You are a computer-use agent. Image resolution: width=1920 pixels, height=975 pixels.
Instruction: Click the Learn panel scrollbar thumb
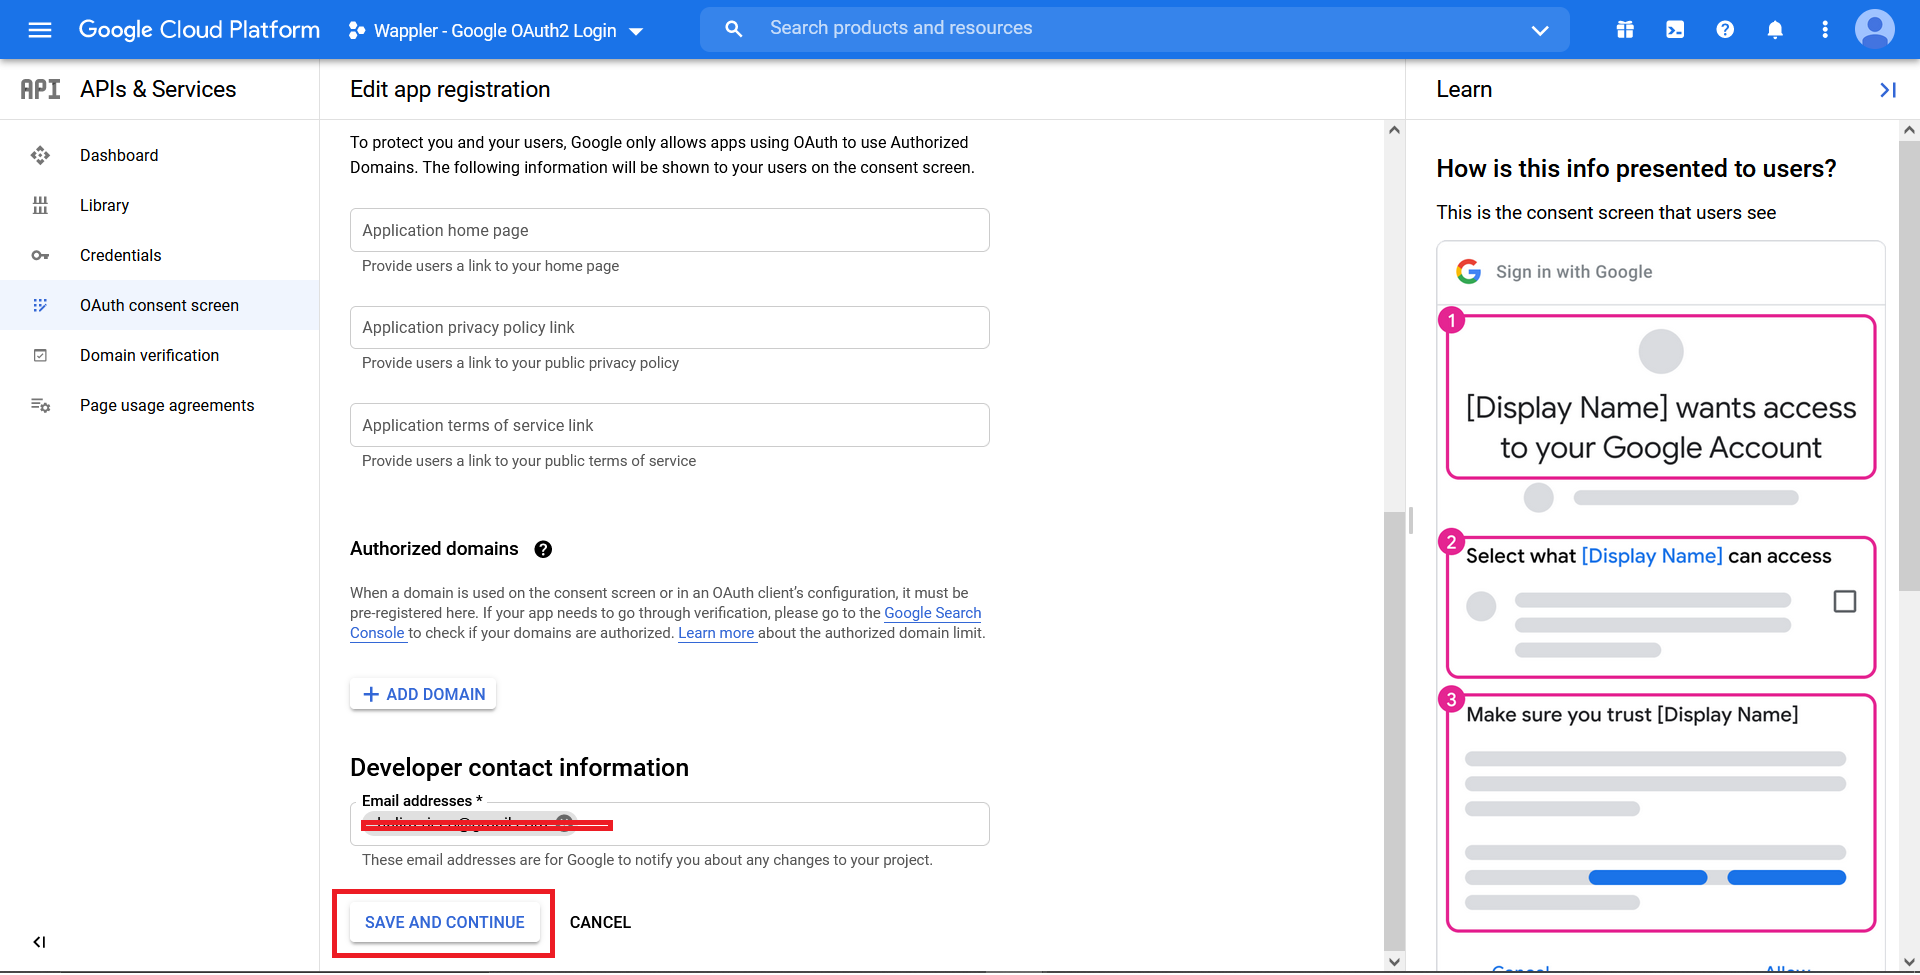point(1909,365)
